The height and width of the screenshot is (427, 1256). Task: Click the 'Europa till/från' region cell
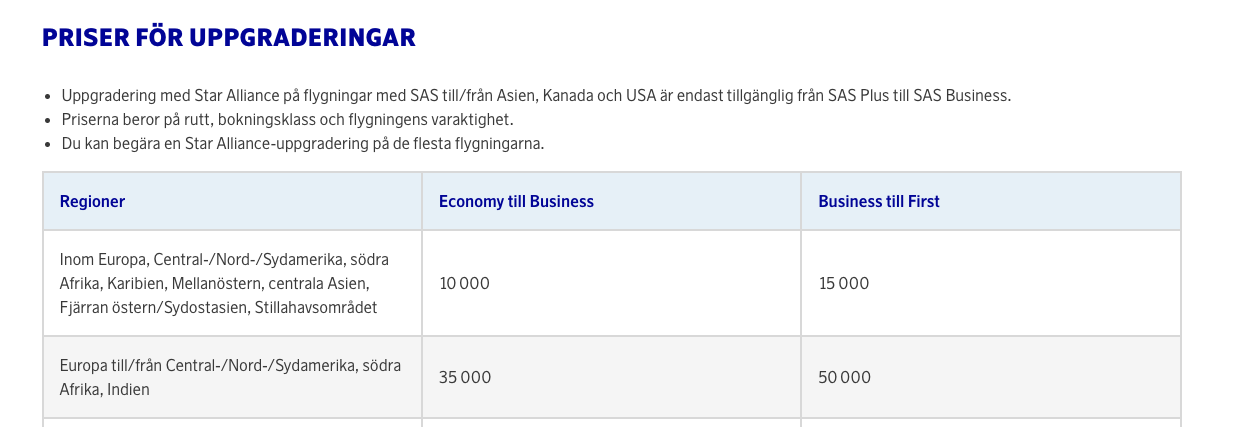point(232,377)
